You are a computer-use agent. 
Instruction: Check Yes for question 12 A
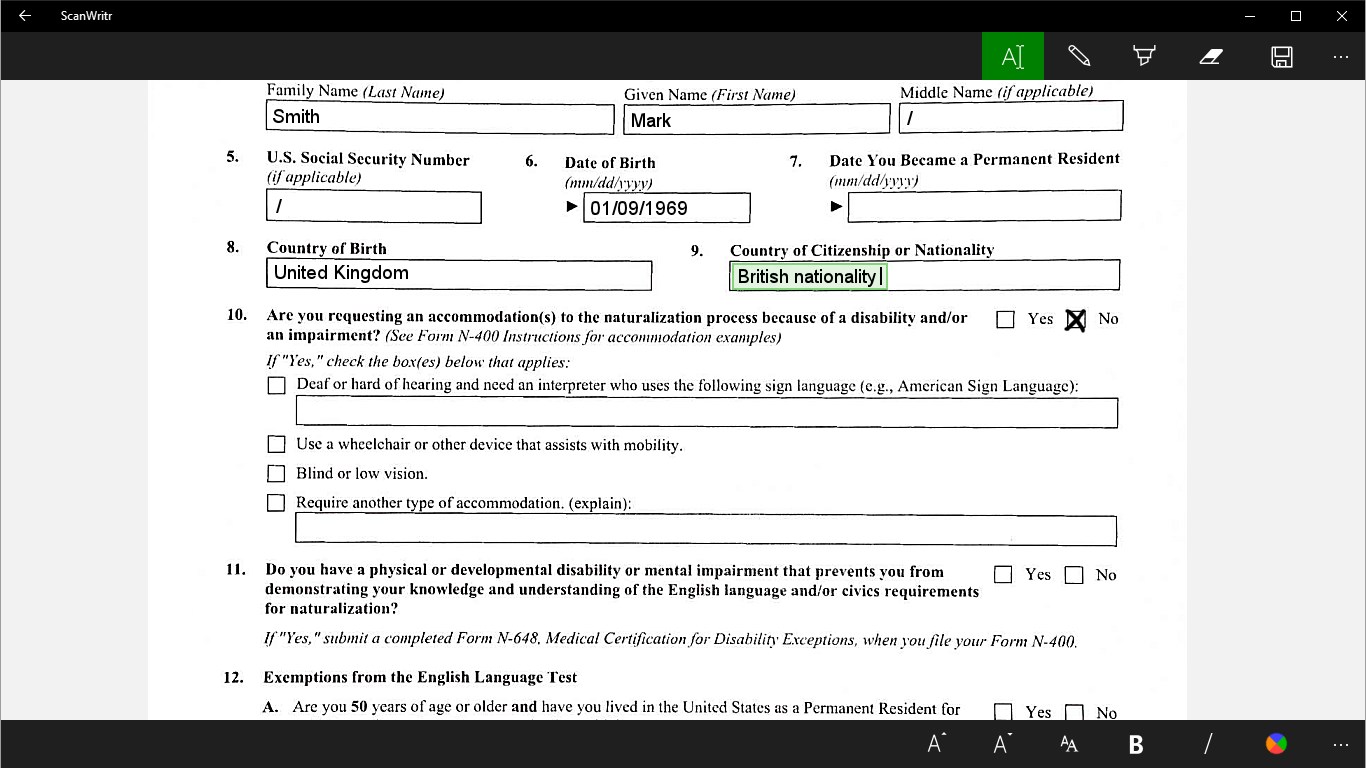(1003, 712)
